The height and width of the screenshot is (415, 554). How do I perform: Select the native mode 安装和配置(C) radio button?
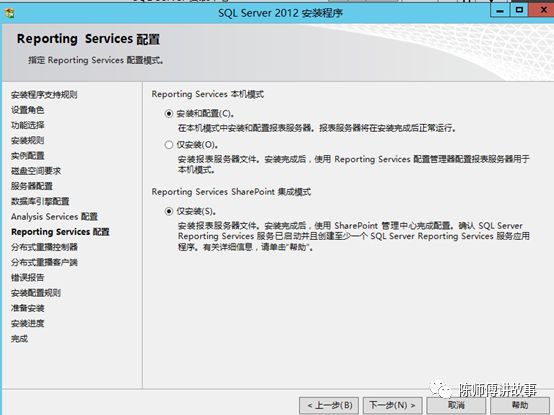pyautogui.click(x=169, y=114)
